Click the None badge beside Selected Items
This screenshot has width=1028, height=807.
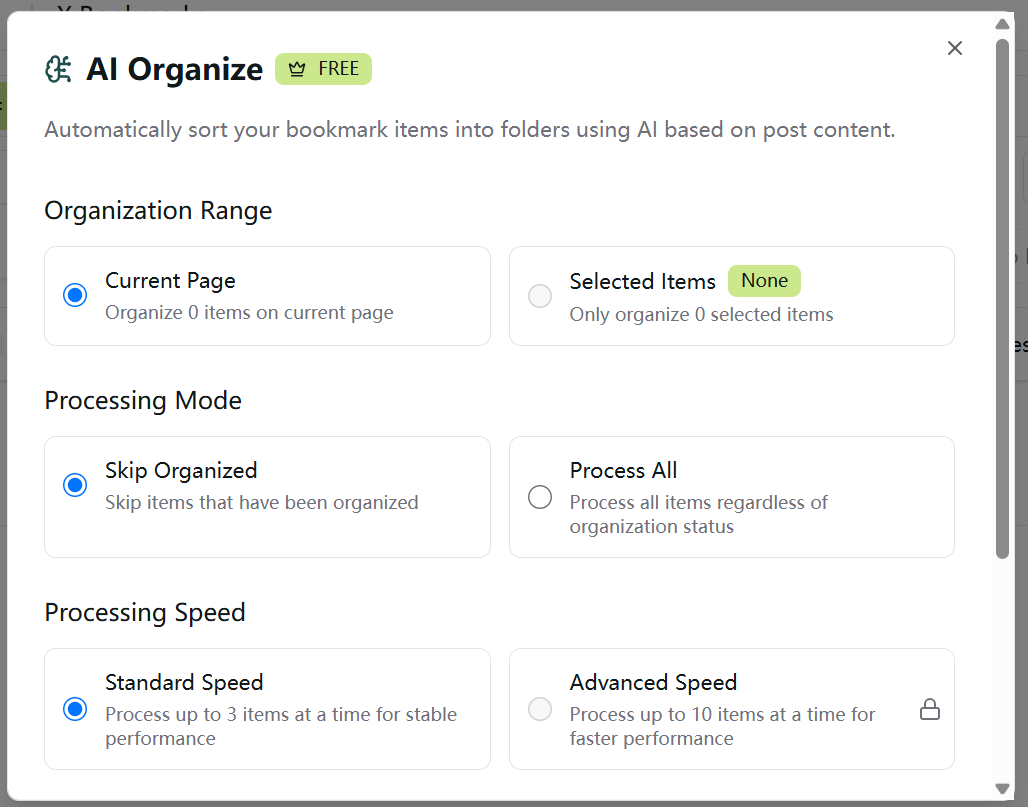pos(764,281)
